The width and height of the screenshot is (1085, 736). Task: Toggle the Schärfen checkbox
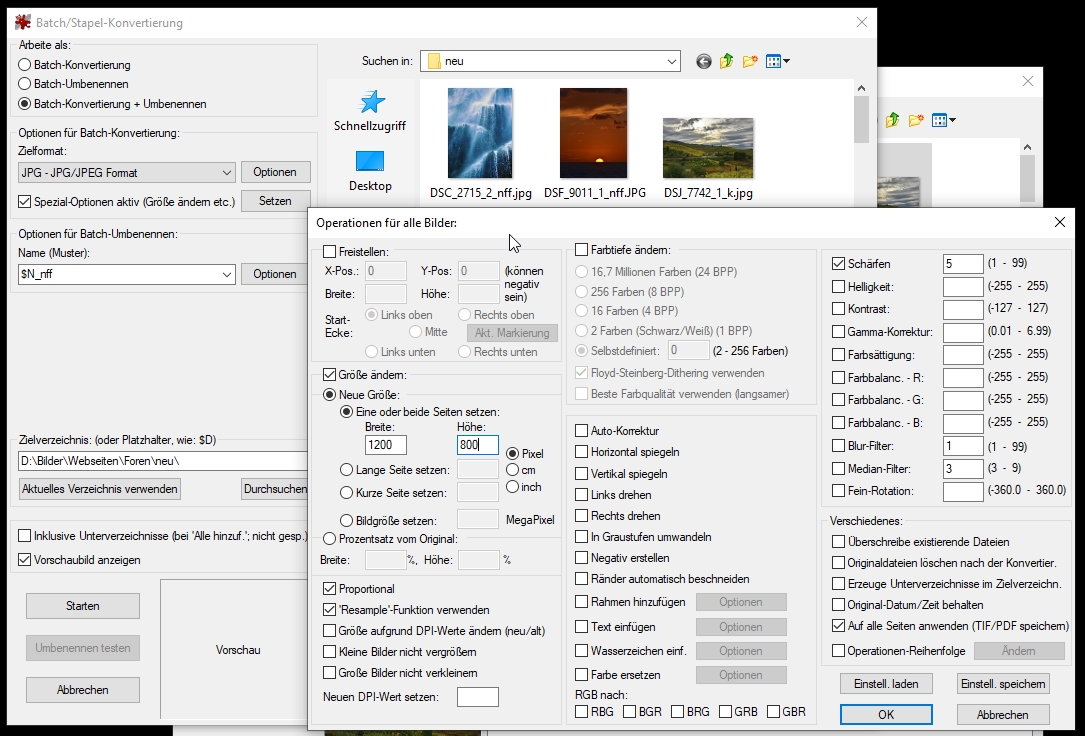tap(839, 264)
